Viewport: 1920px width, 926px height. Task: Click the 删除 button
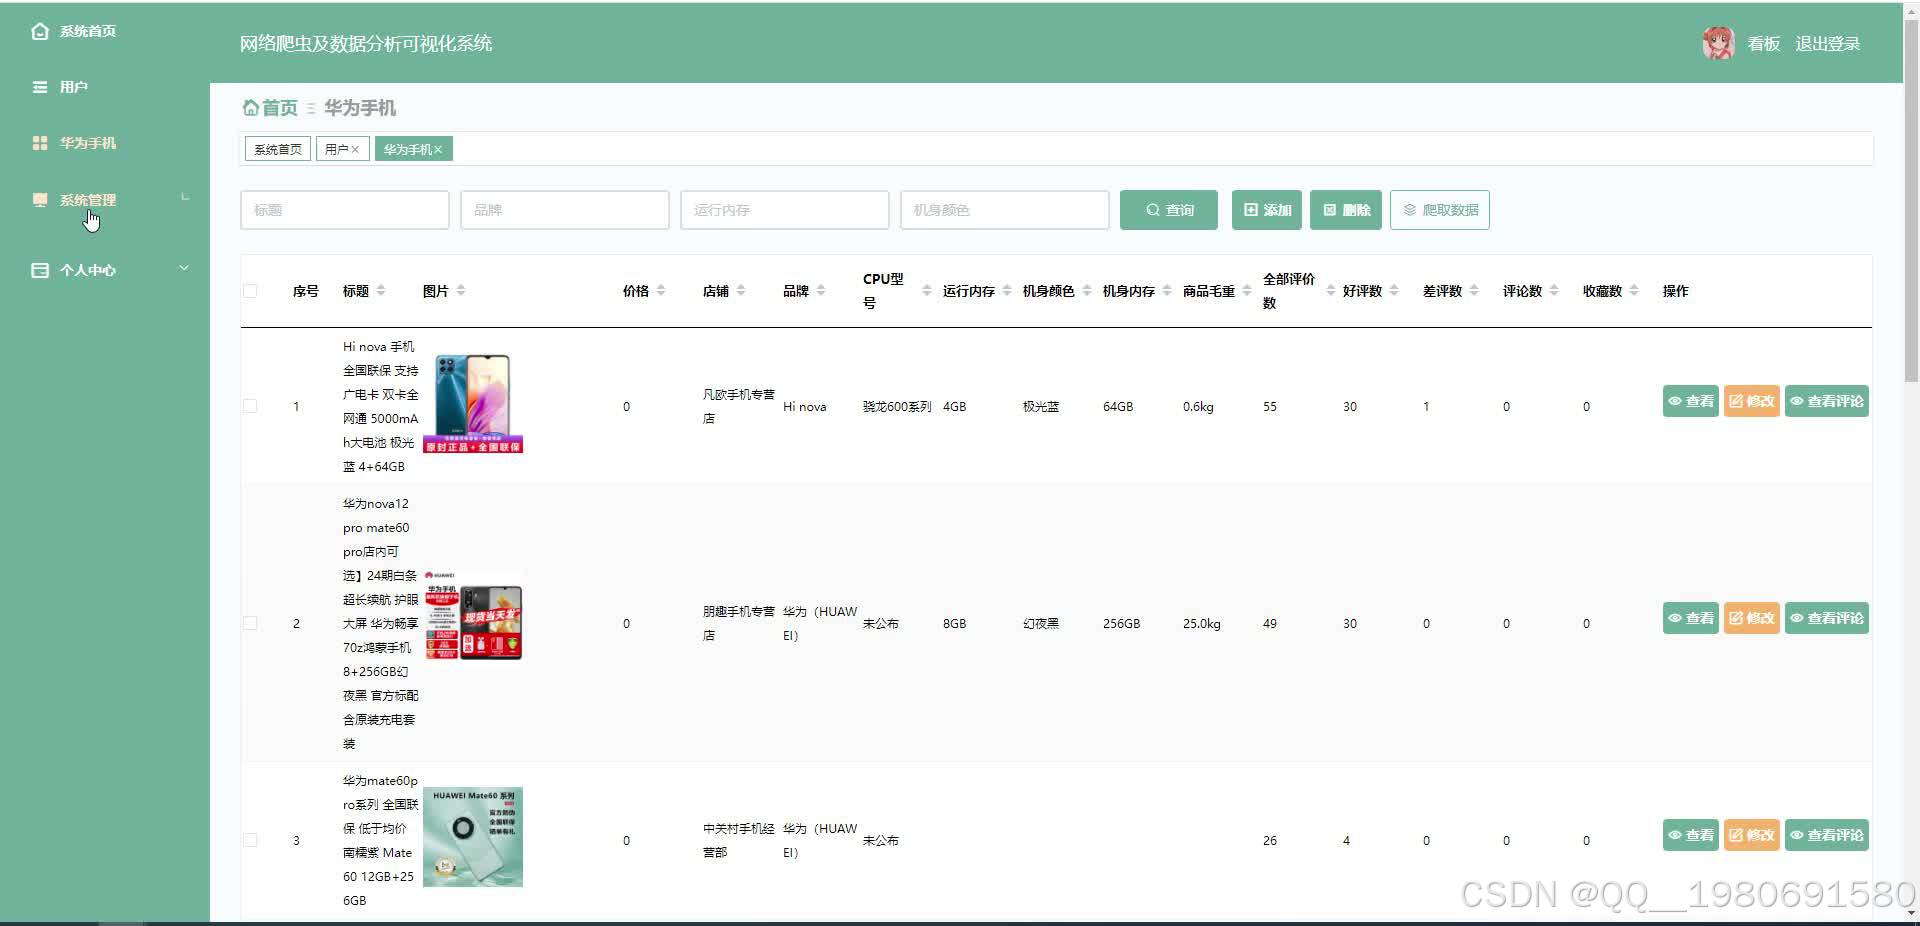point(1346,210)
